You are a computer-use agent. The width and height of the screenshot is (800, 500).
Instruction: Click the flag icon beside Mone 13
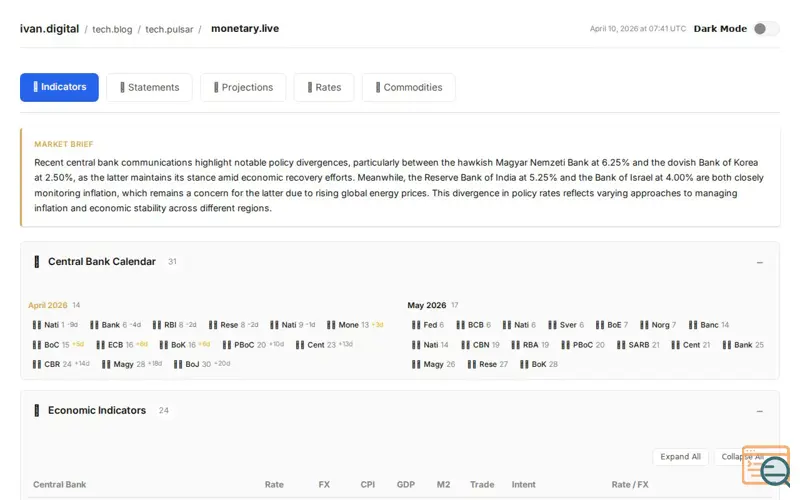point(331,325)
